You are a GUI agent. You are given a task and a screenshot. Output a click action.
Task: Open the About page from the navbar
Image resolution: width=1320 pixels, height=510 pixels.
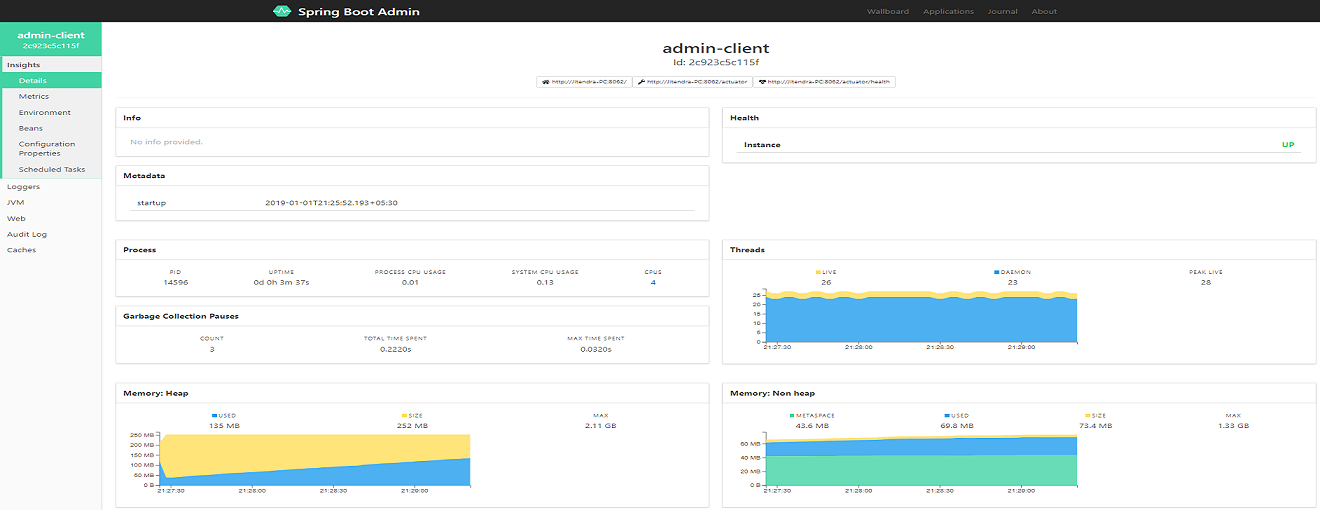(x=1044, y=12)
